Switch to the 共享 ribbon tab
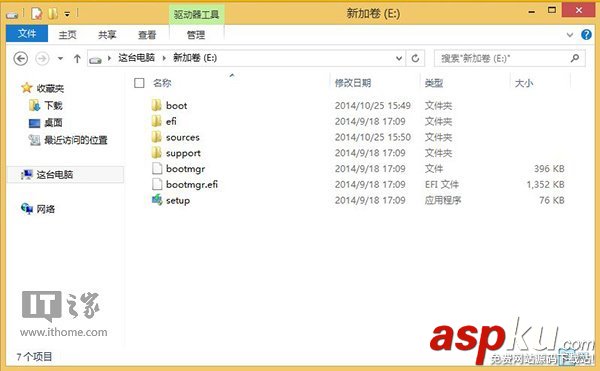This screenshot has height=371, width=600. [107, 35]
